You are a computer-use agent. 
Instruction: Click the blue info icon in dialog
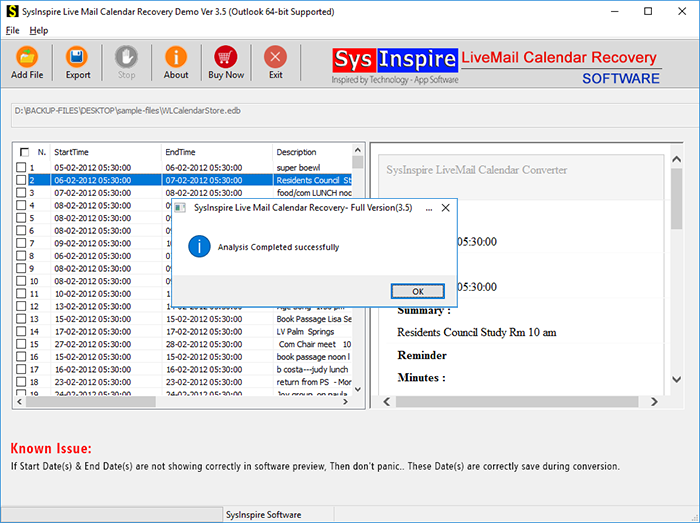(199, 246)
